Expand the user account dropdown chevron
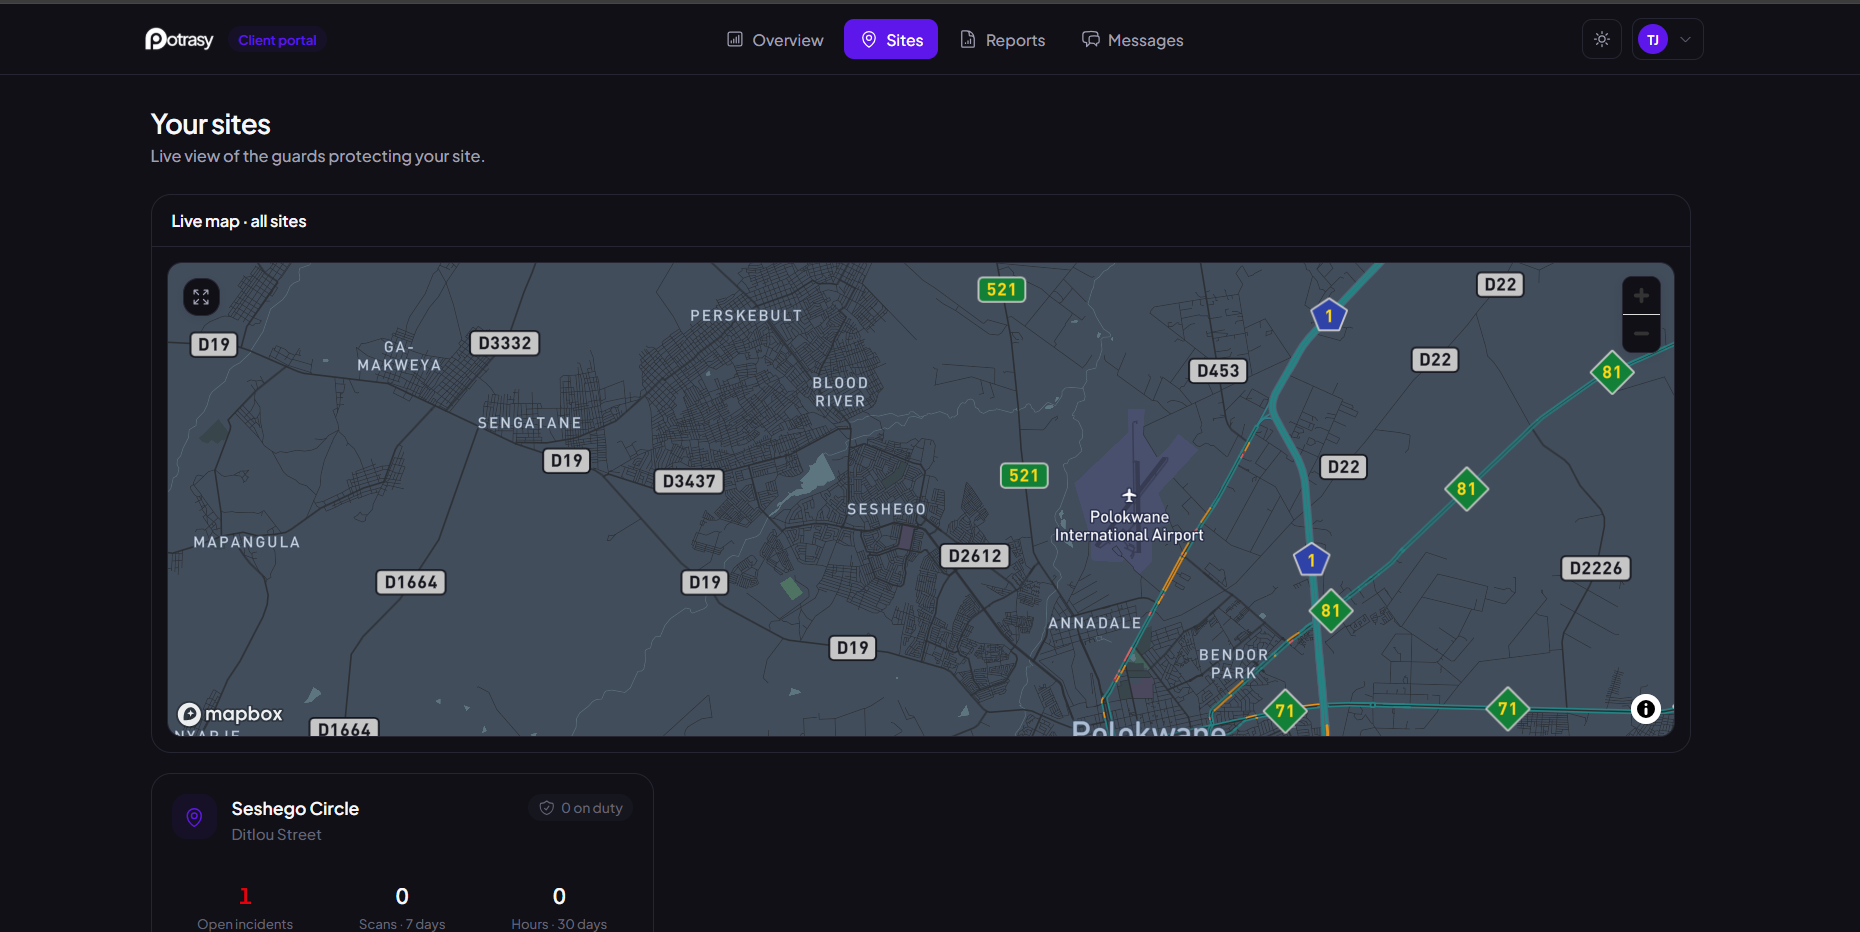 (x=1686, y=40)
